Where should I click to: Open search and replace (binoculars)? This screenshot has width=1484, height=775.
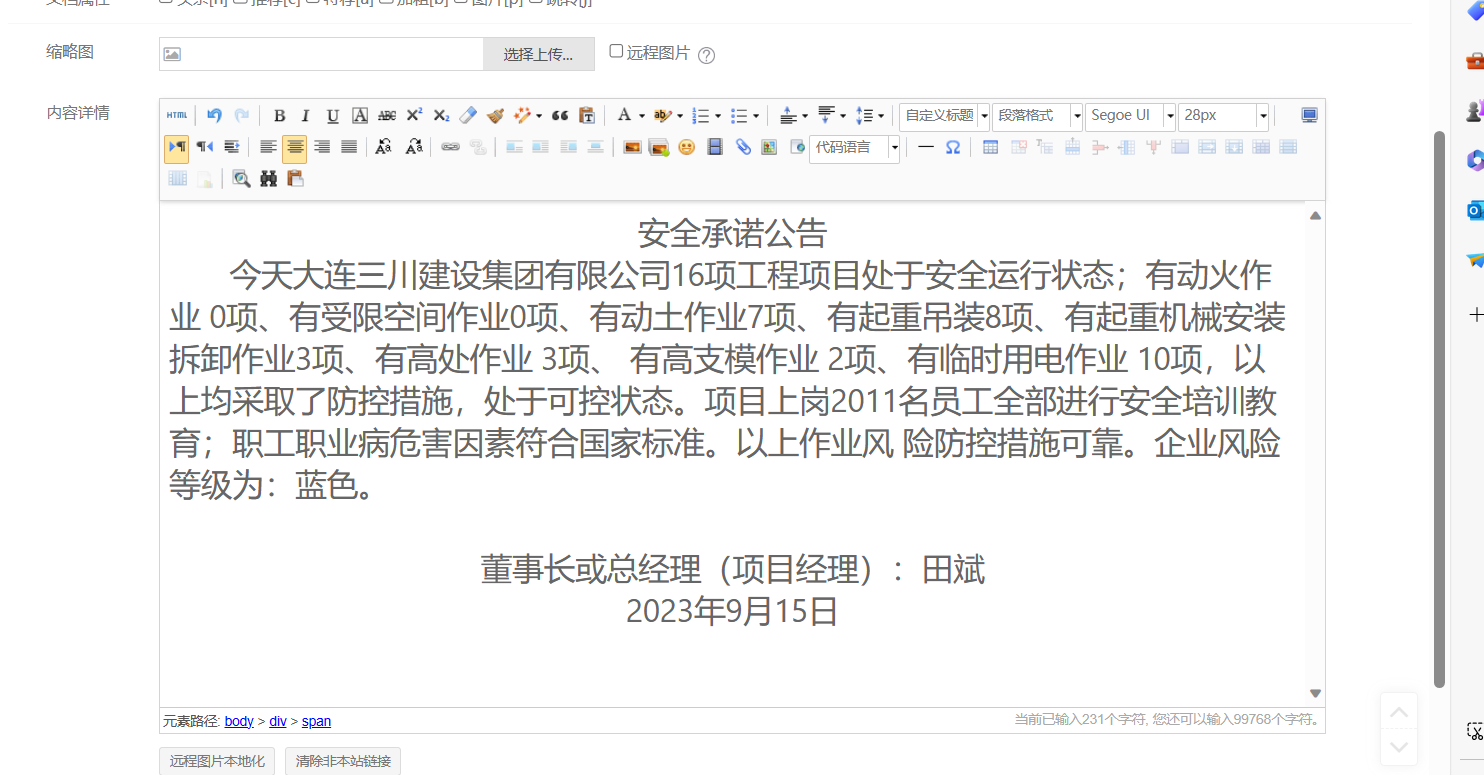268,178
